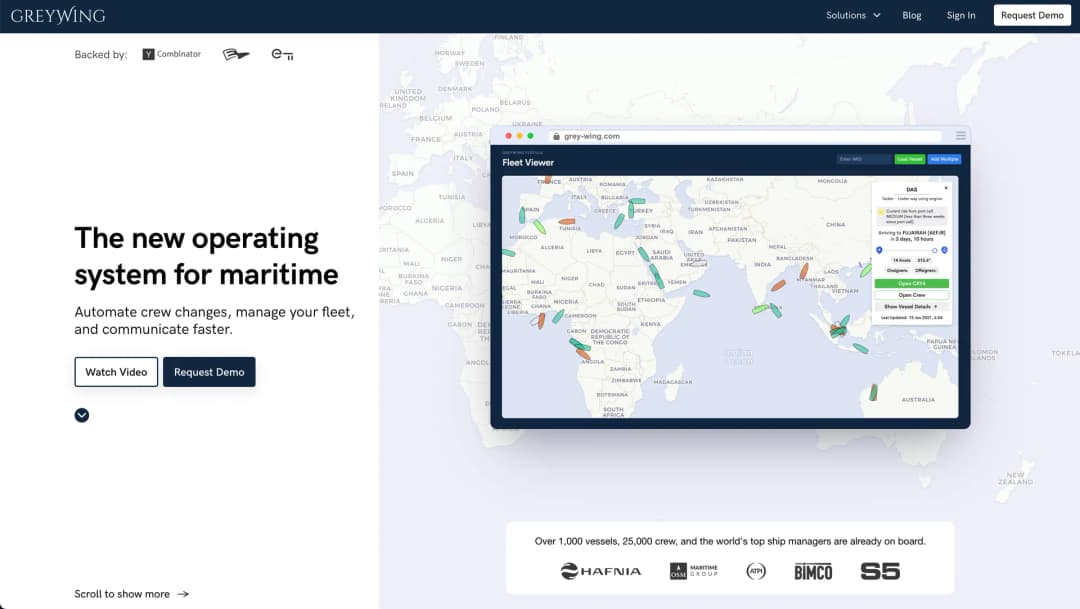The width and height of the screenshot is (1080, 609).
Task: Close the DAS vessel info panel
Action: [947, 187]
